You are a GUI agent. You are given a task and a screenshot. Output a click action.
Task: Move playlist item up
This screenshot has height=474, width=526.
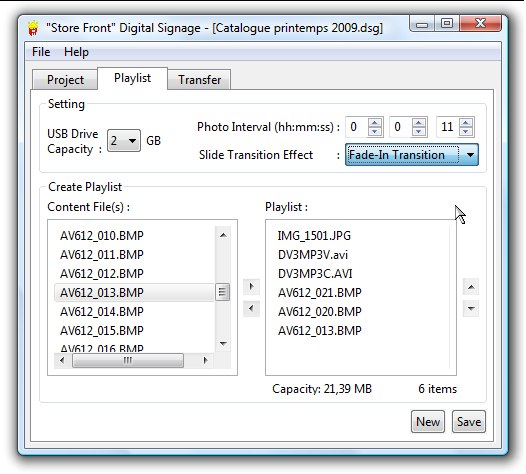pyautogui.click(x=471, y=287)
